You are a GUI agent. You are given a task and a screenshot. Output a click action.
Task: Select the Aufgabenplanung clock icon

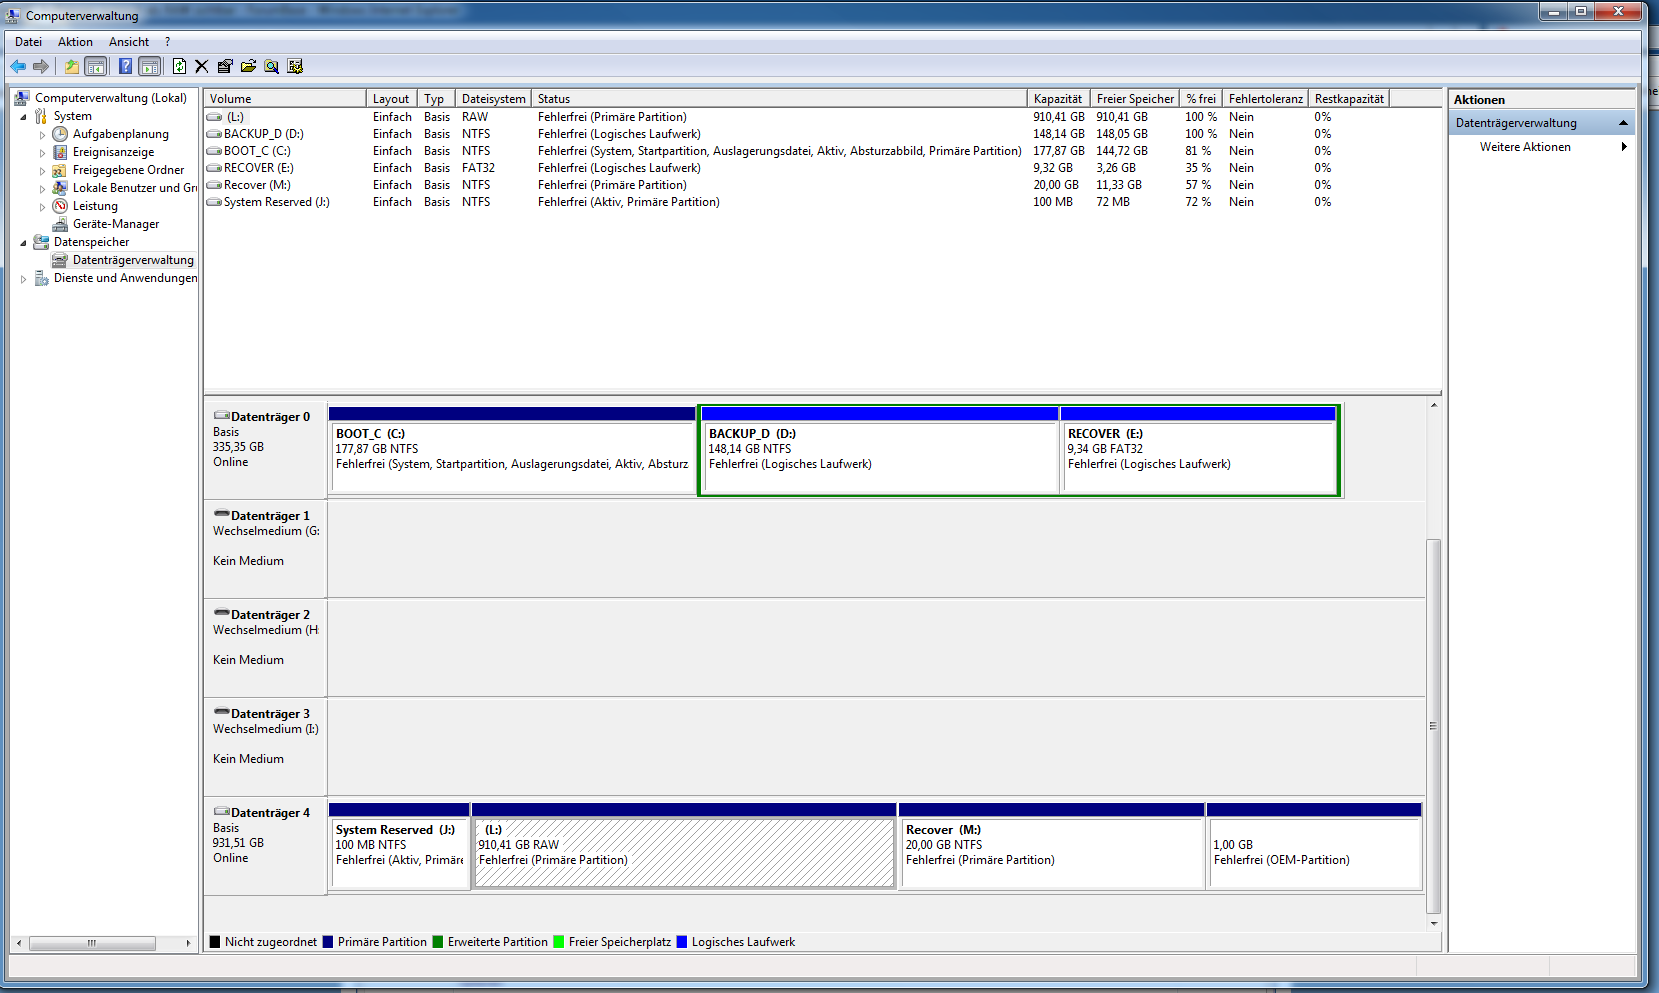click(60, 134)
